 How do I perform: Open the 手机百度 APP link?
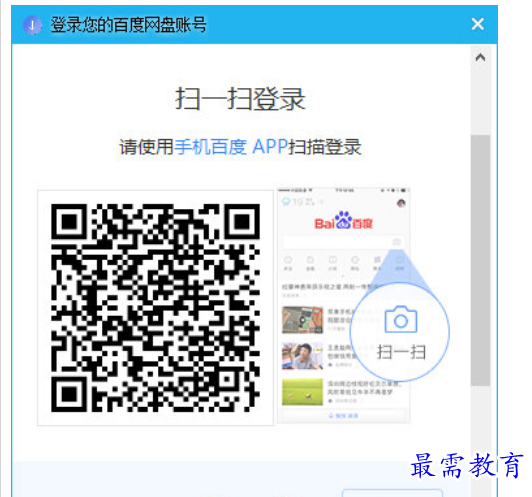[231, 147]
